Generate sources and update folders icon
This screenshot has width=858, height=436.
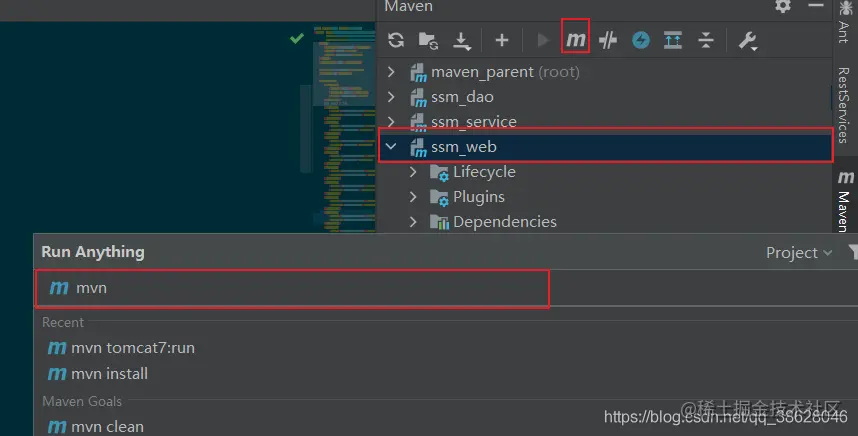click(428, 40)
